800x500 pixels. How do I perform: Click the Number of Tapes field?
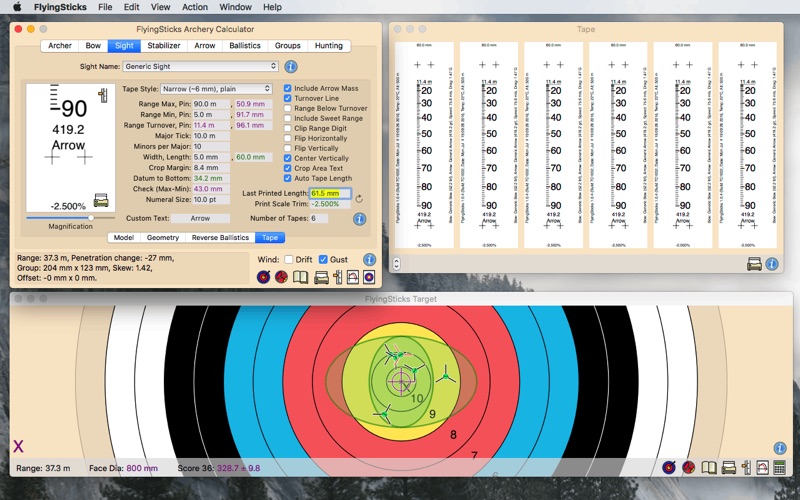[319, 218]
